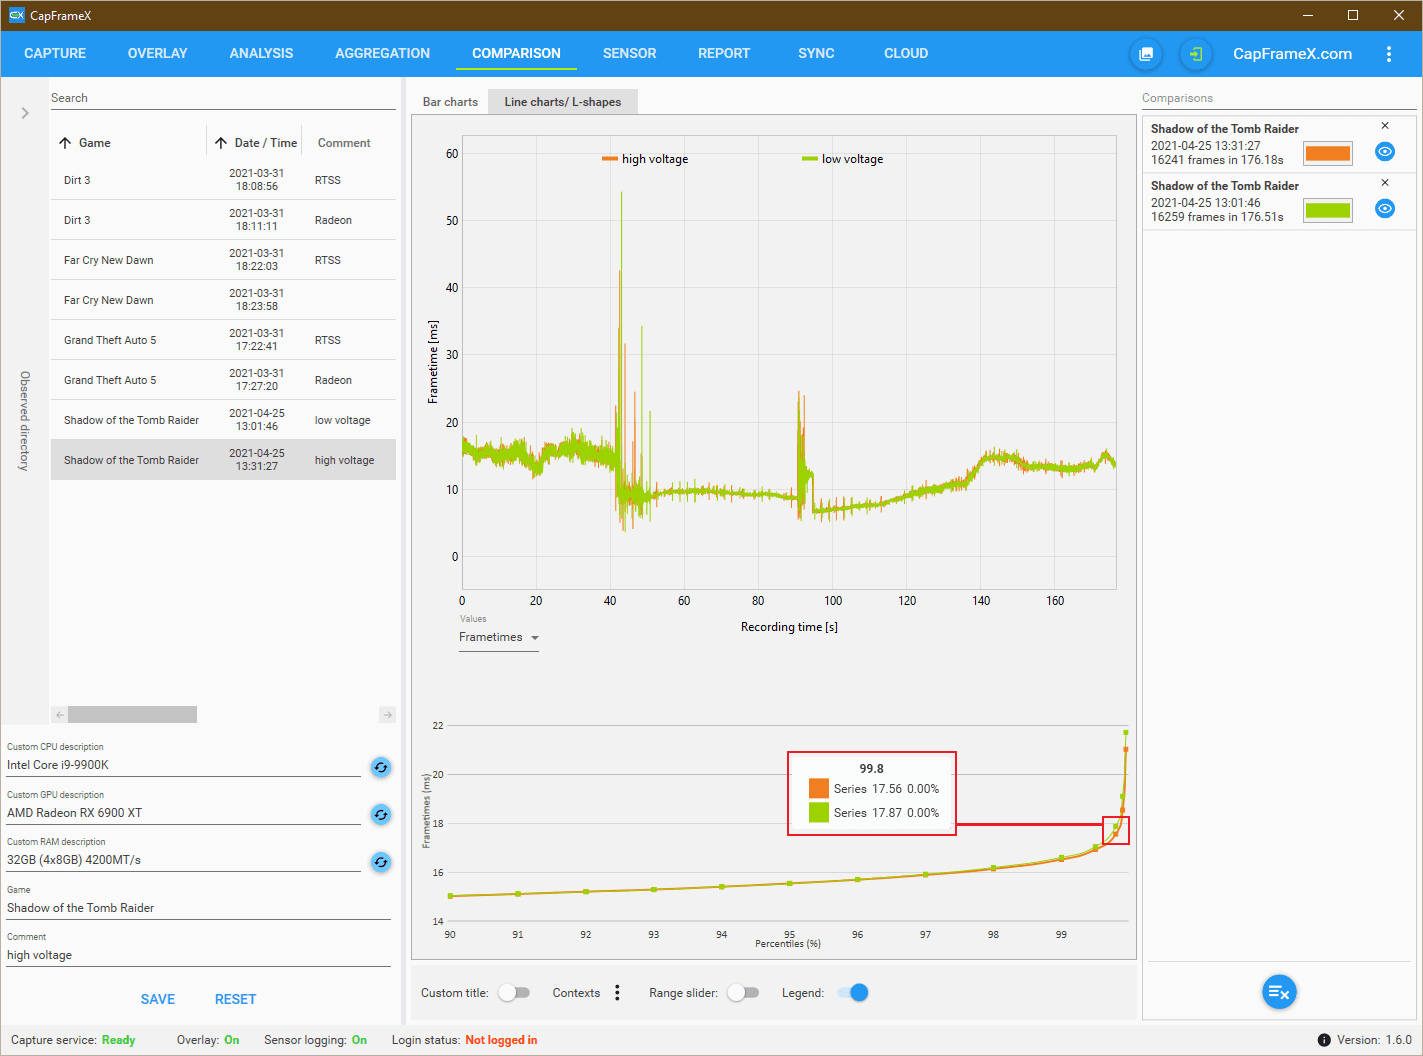Image resolution: width=1423 pixels, height=1056 pixels.
Task: Open the OVERLAY tab
Action: 157,53
